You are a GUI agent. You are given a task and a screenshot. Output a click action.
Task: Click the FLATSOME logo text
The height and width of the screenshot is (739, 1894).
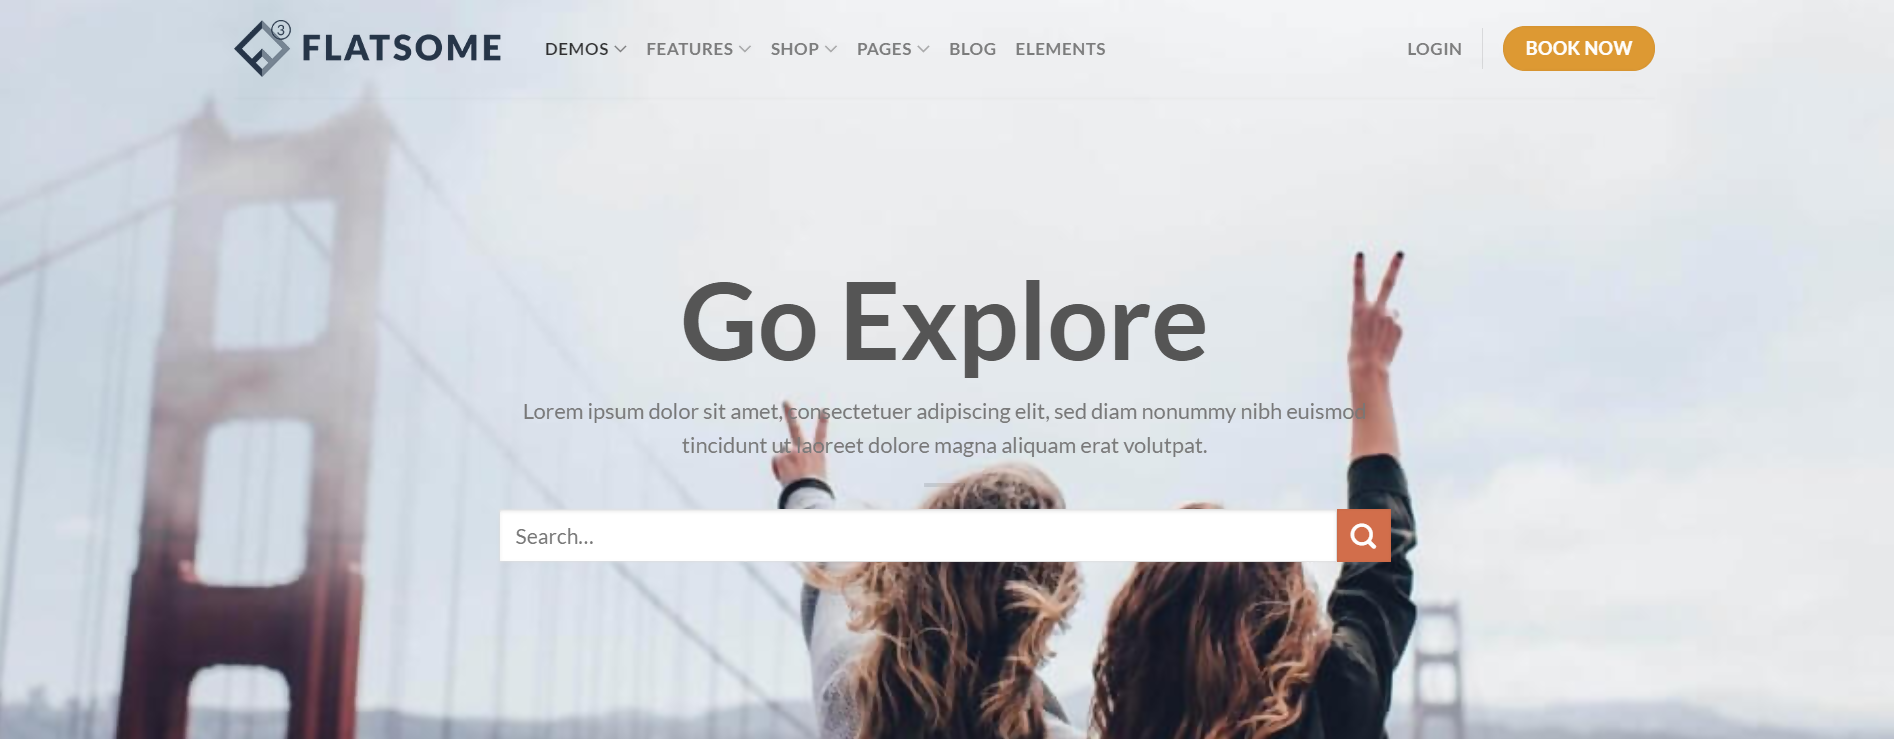point(401,48)
